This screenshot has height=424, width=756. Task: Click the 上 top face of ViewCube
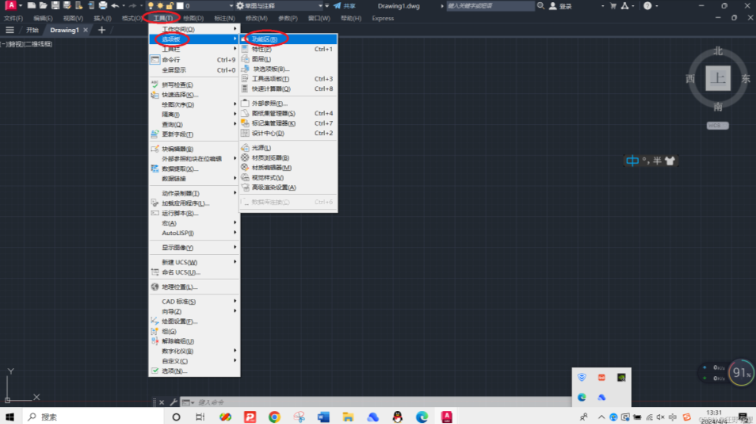[717, 78]
